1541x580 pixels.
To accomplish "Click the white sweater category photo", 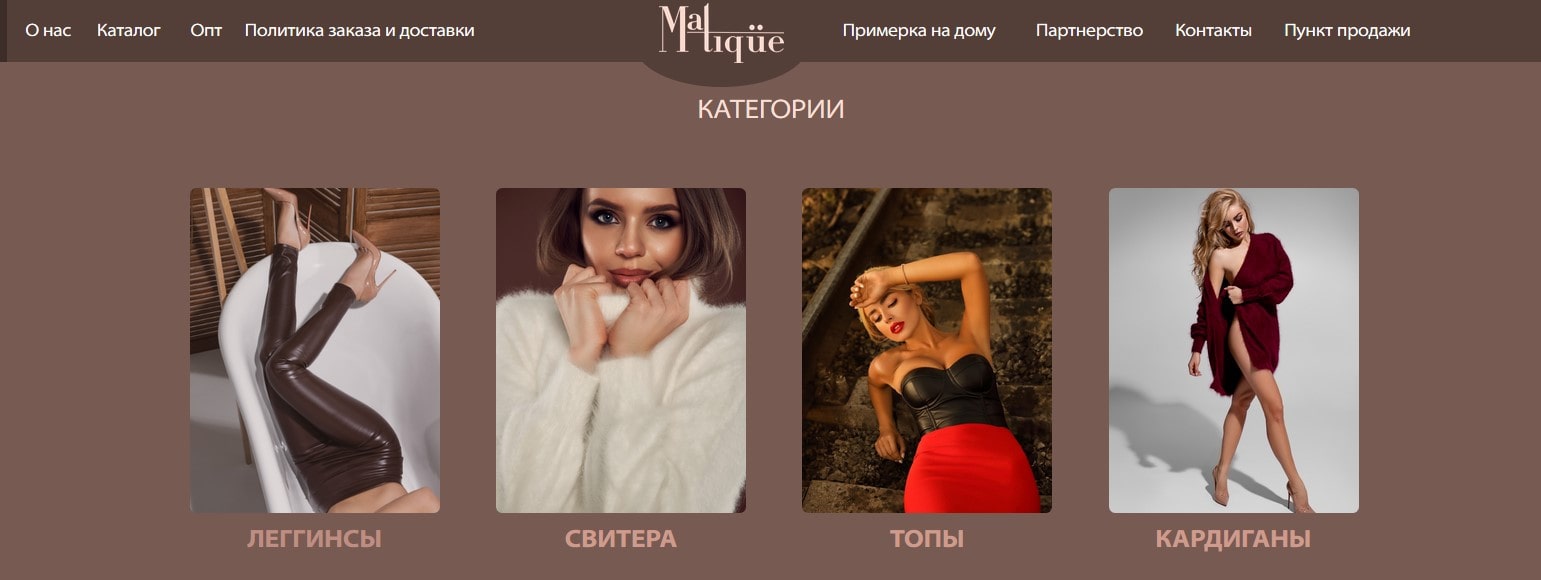I will pyautogui.click(x=621, y=350).
